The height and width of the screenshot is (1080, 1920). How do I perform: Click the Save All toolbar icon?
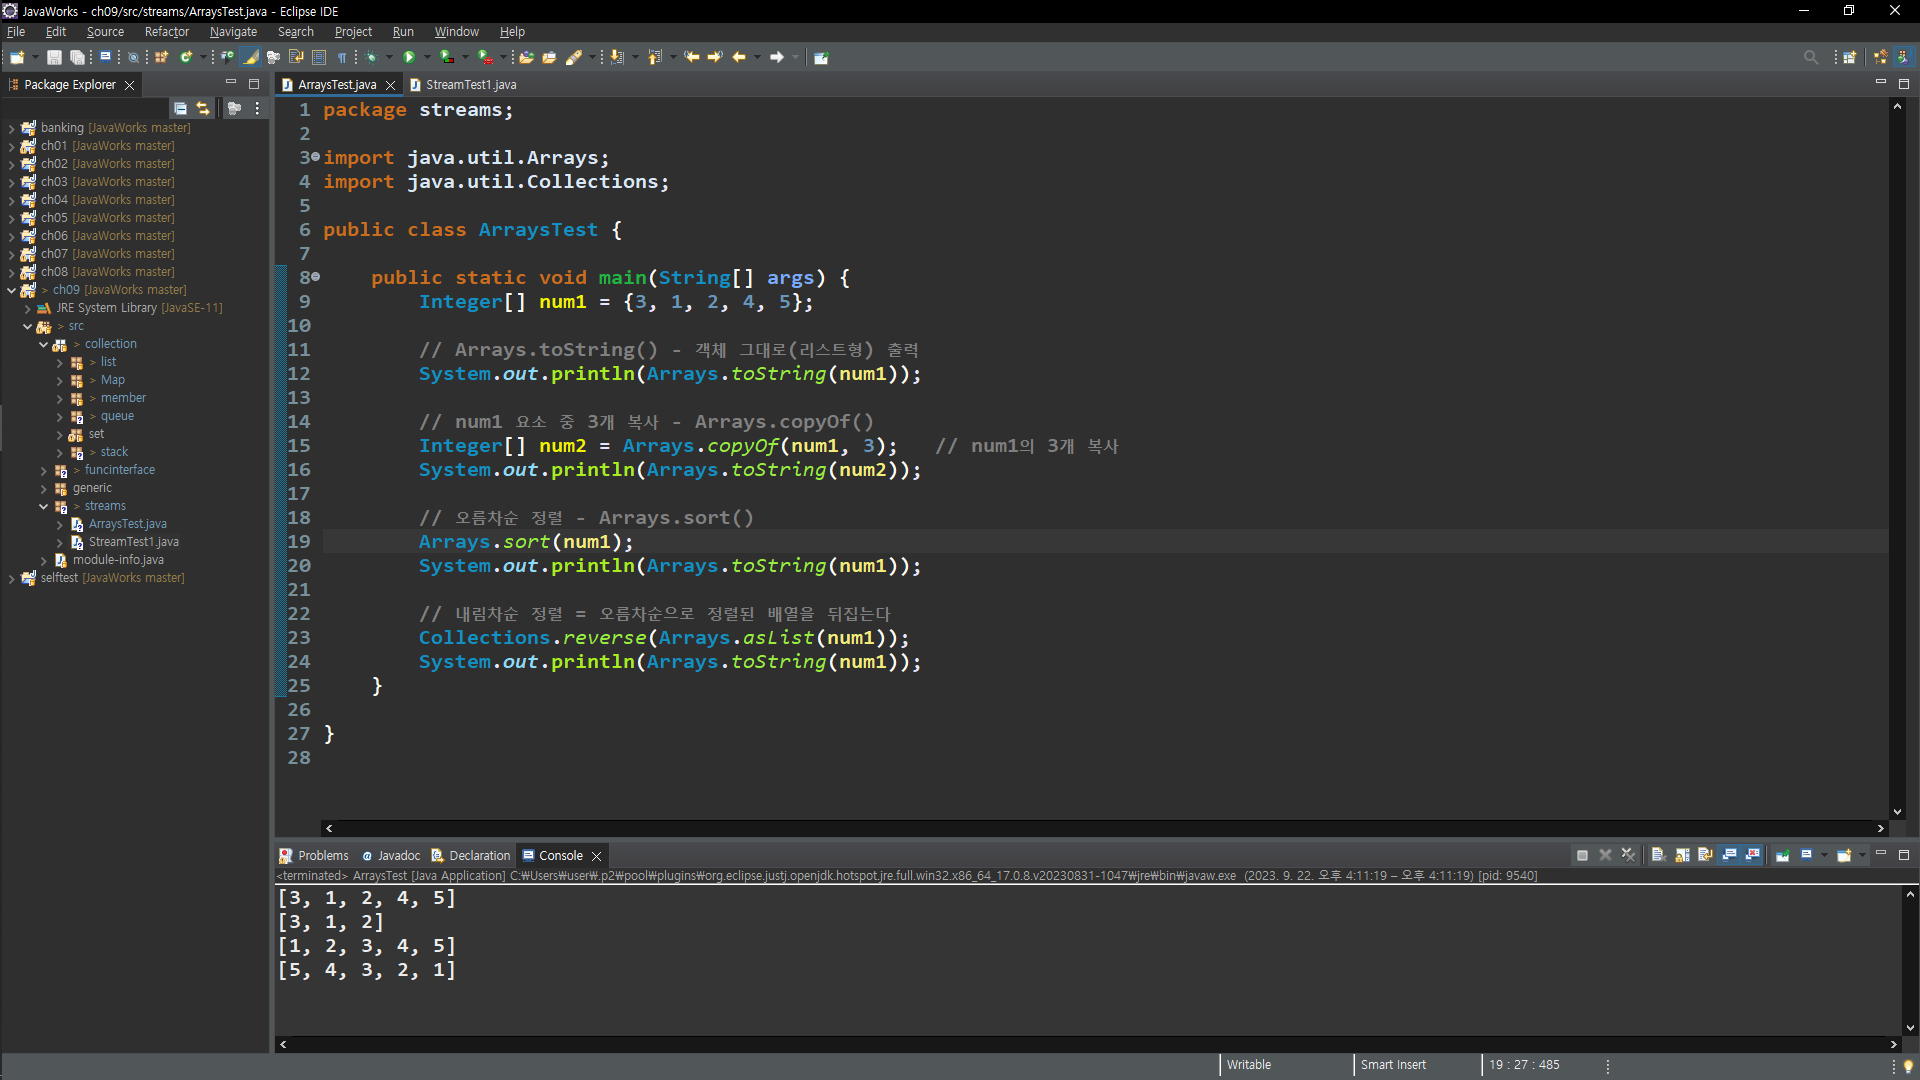[77, 57]
